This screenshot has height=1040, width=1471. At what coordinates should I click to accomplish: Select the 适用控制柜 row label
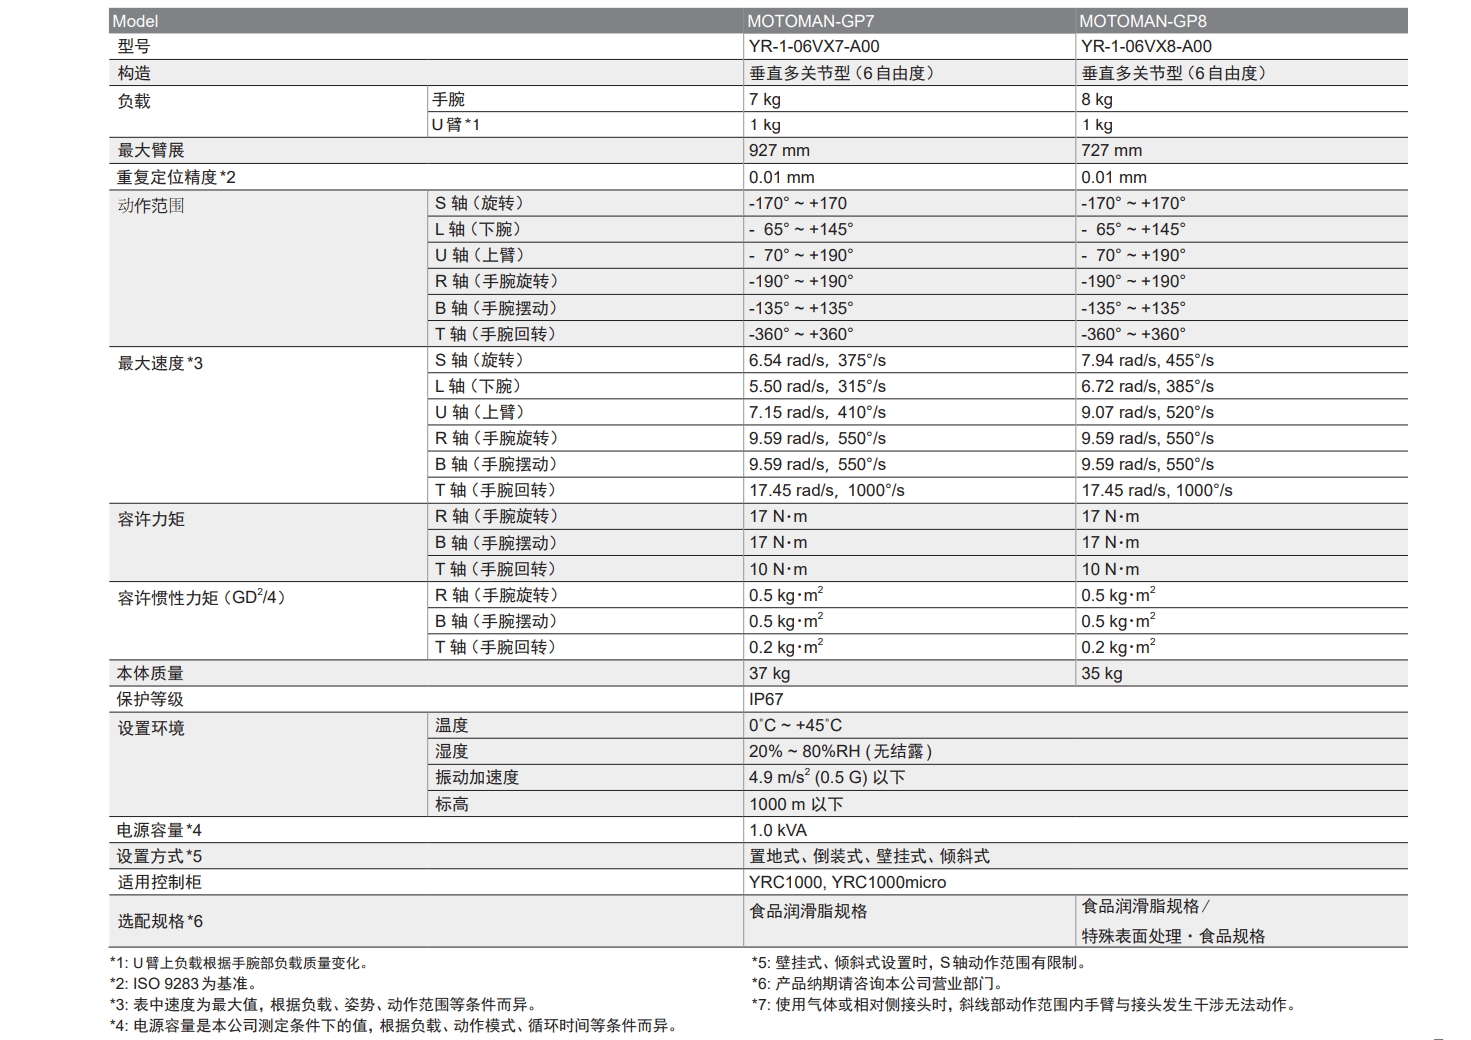tap(159, 882)
